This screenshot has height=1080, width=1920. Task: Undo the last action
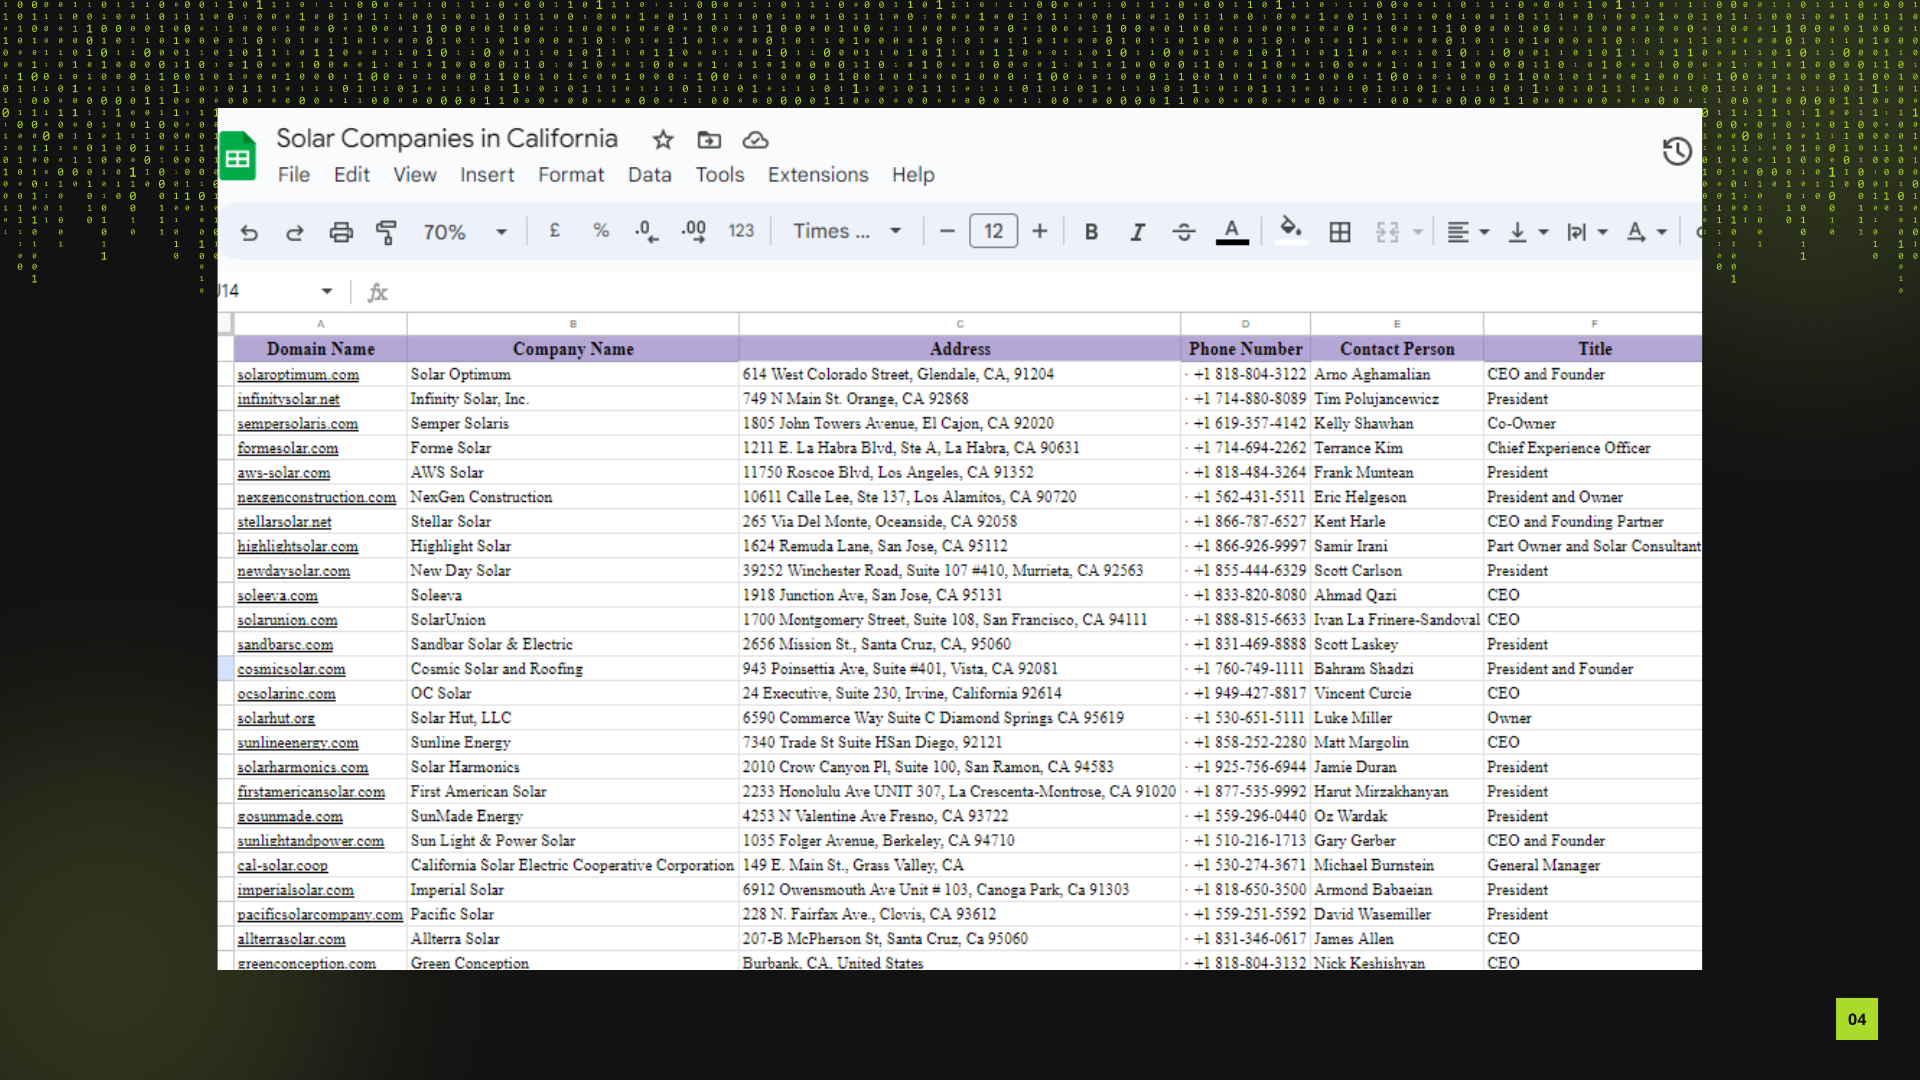click(x=249, y=232)
